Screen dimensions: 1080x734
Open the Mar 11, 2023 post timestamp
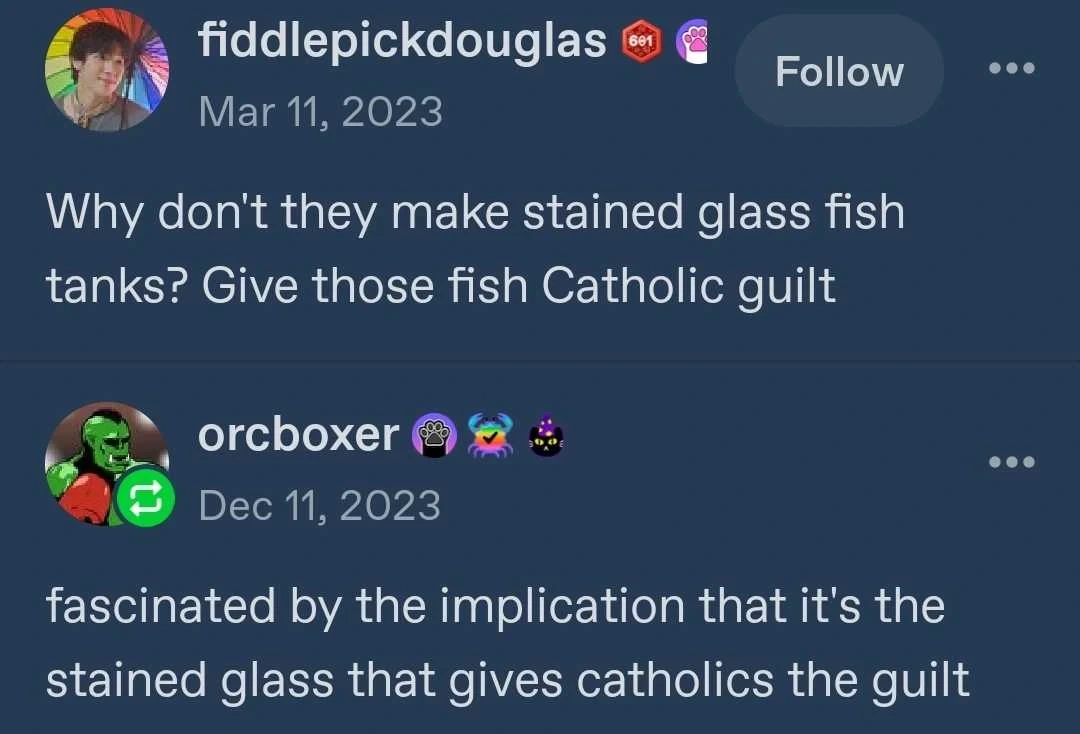coord(320,110)
